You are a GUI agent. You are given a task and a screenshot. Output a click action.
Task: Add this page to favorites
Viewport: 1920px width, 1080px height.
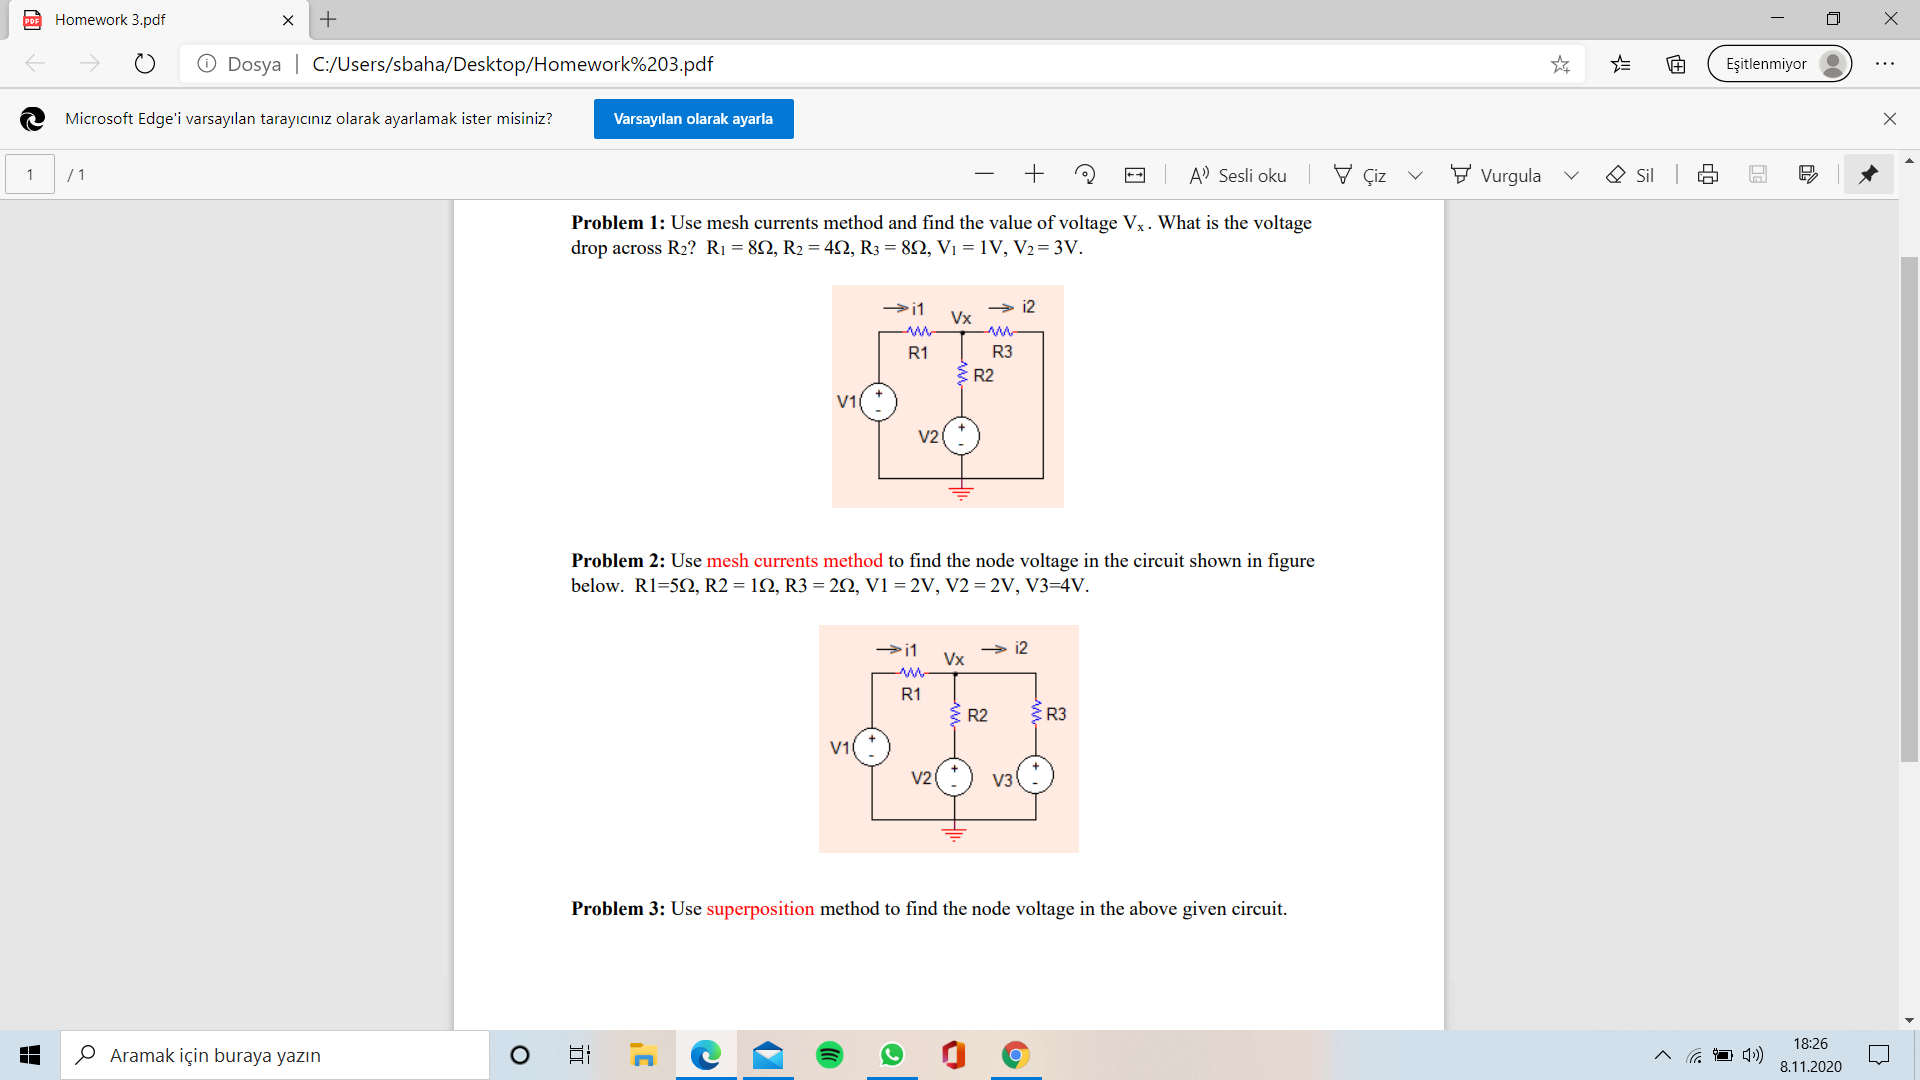point(1560,64)
